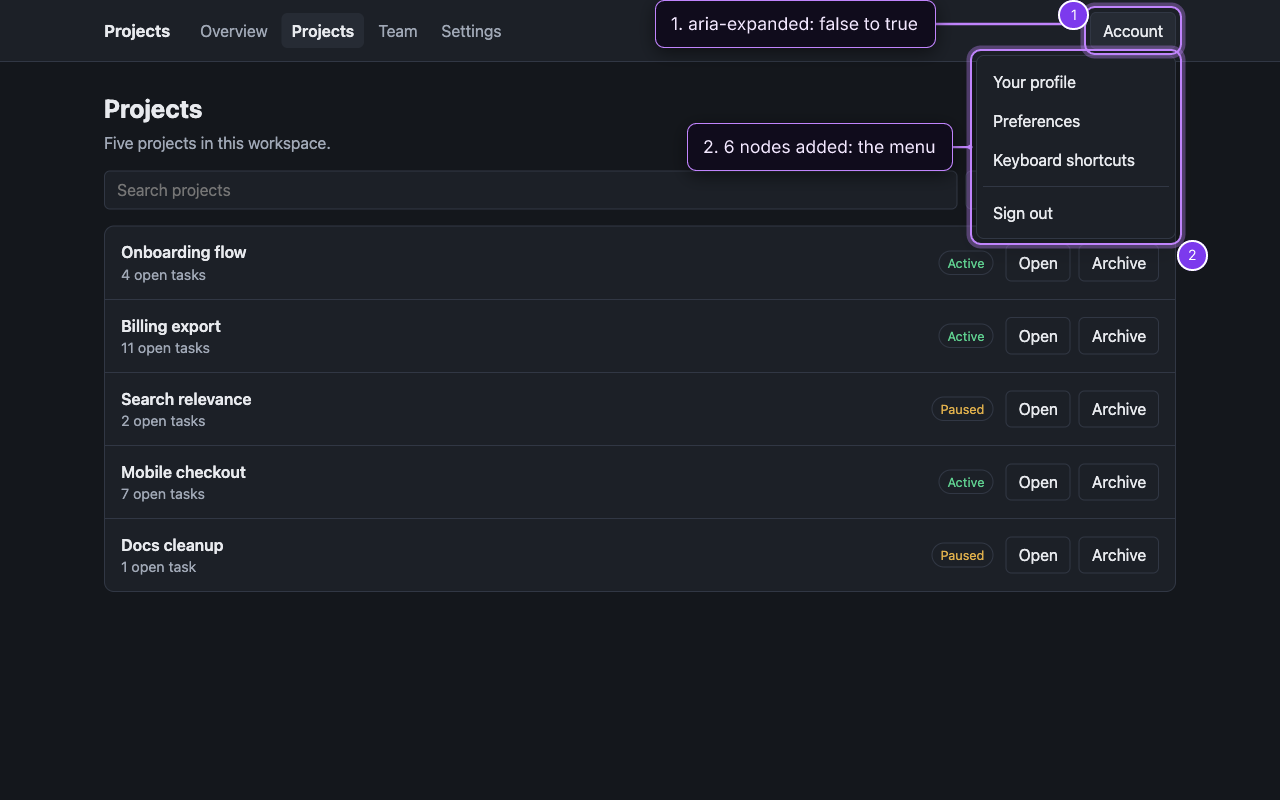Click the Active badge on Mobile checkout
Image resolution: width=1280 pixels, height=800 pixels.
pyautogui.click(x=966, y=482)
